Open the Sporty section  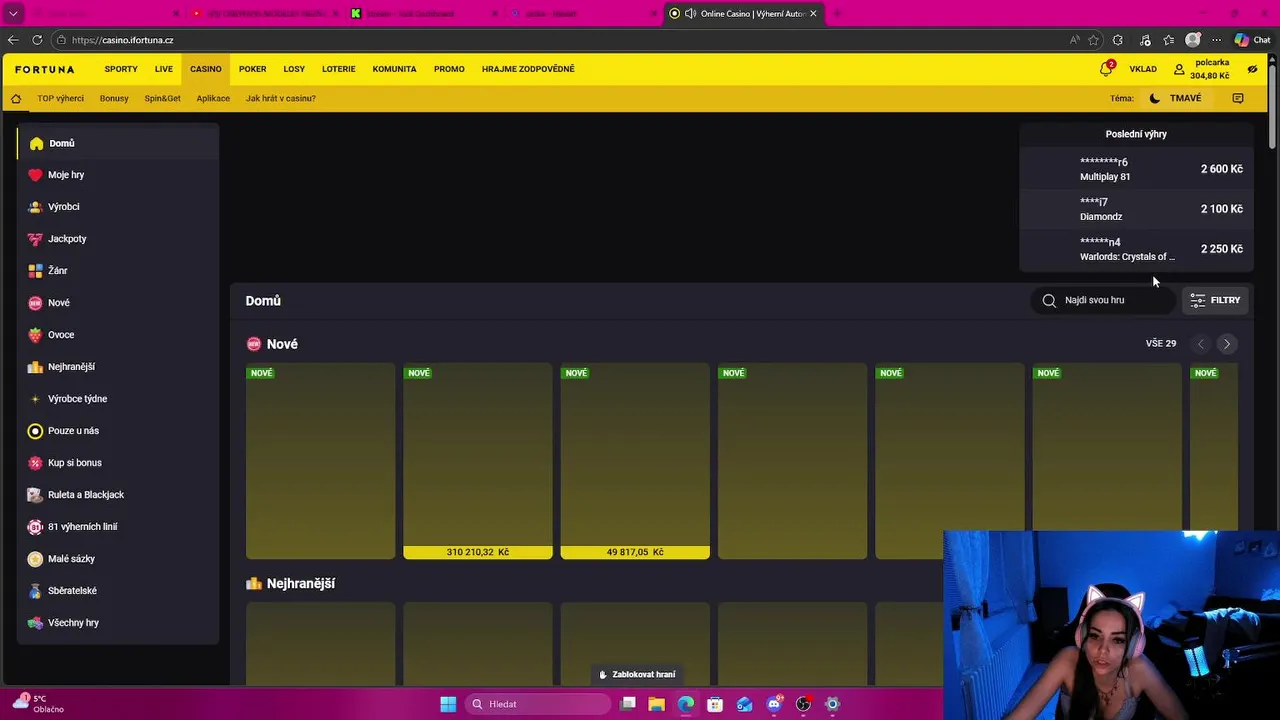coord(121,69)
